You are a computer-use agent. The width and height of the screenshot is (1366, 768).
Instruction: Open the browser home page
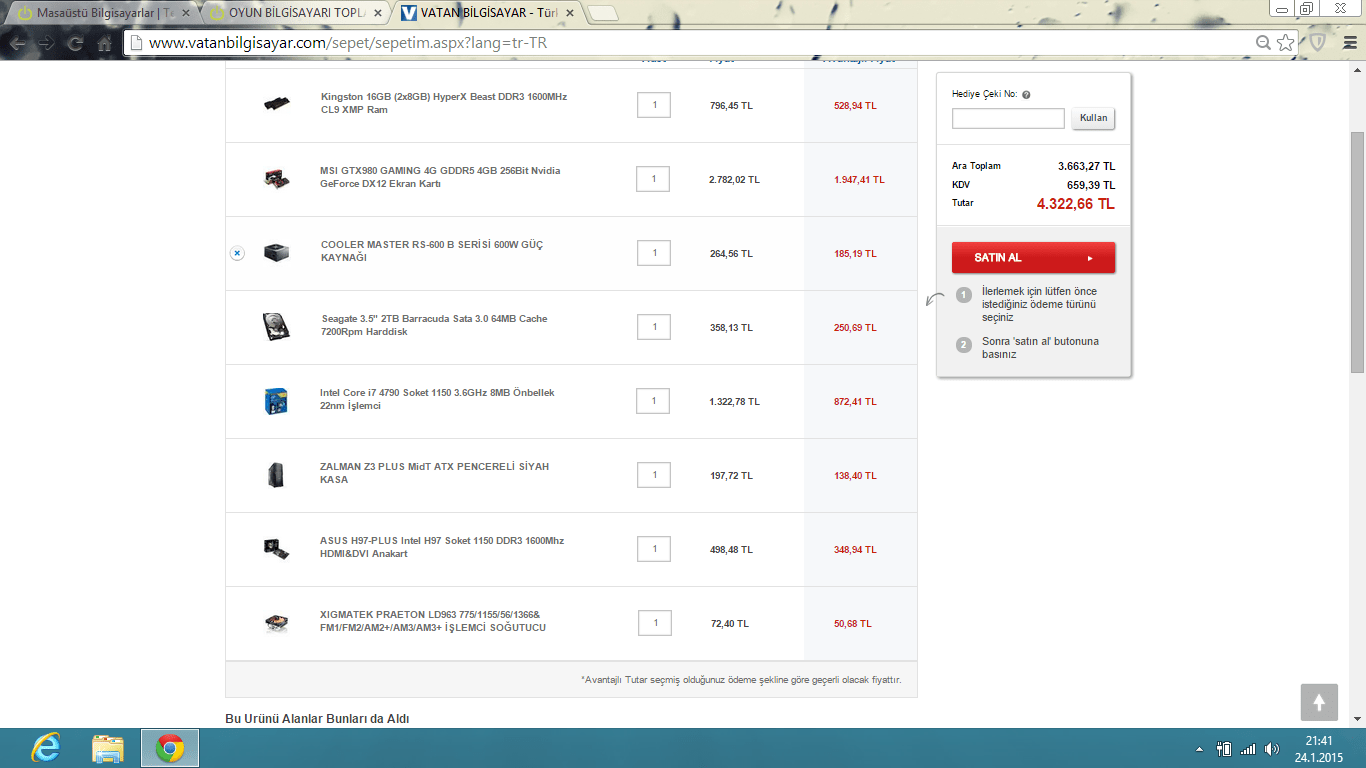(x=104, y=44)
